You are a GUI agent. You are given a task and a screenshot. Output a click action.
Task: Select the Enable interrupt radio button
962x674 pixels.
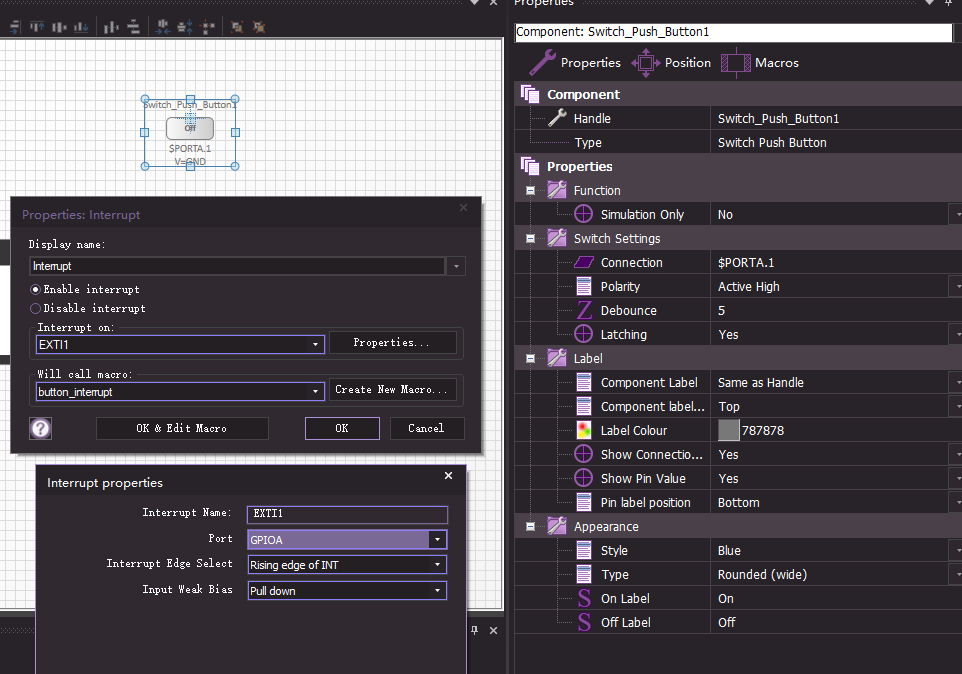(36, 289)
